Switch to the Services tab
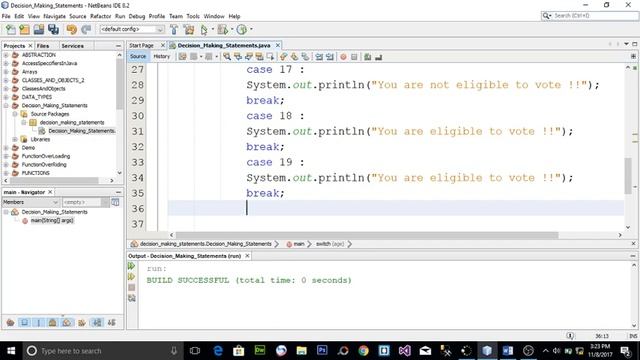 click(x=73, y=46)
